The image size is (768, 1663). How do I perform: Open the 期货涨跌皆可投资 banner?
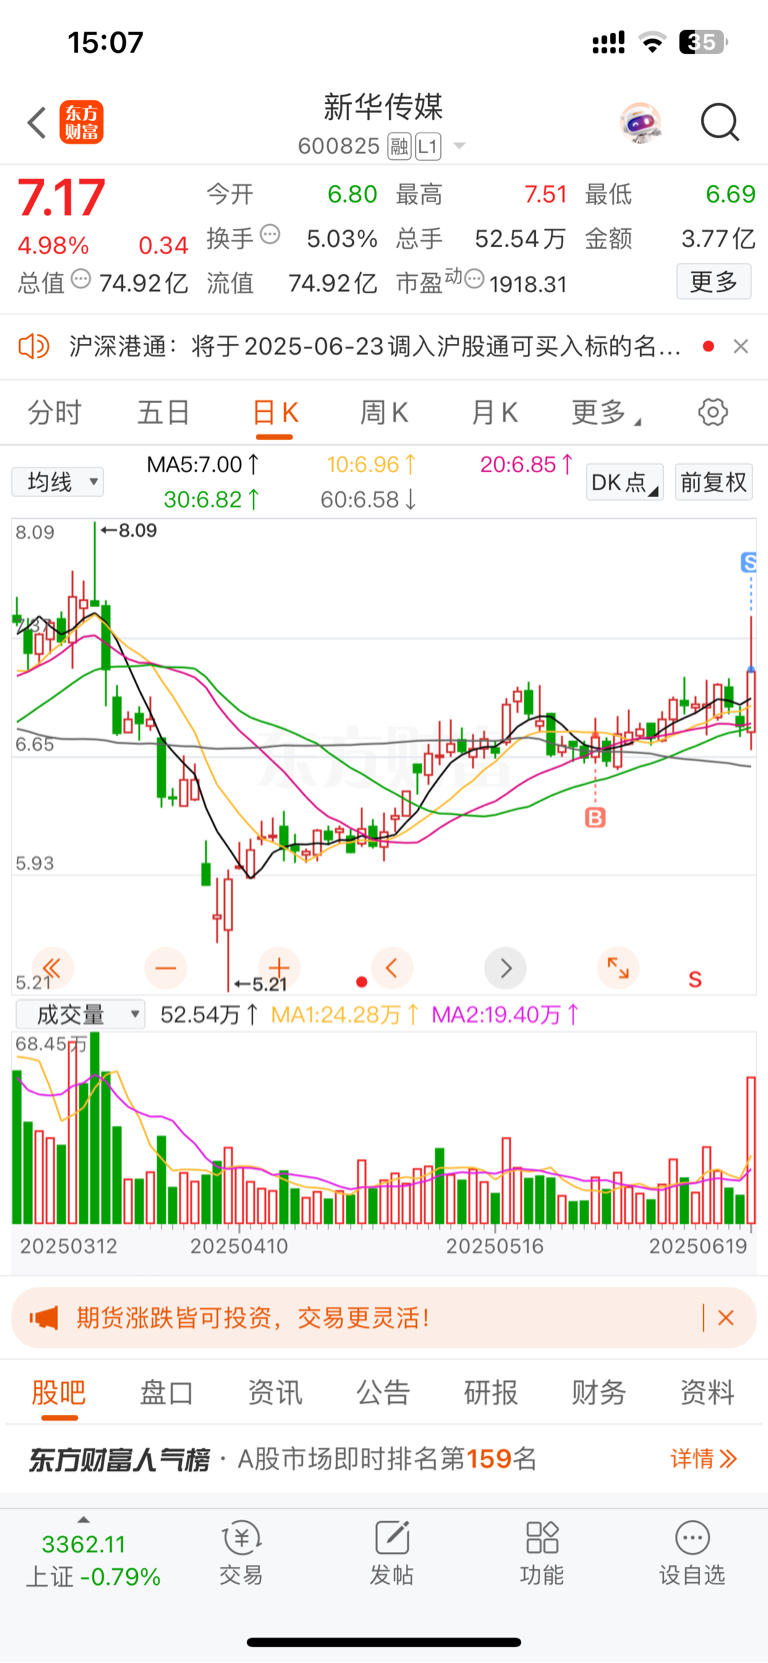(384, 1318)
